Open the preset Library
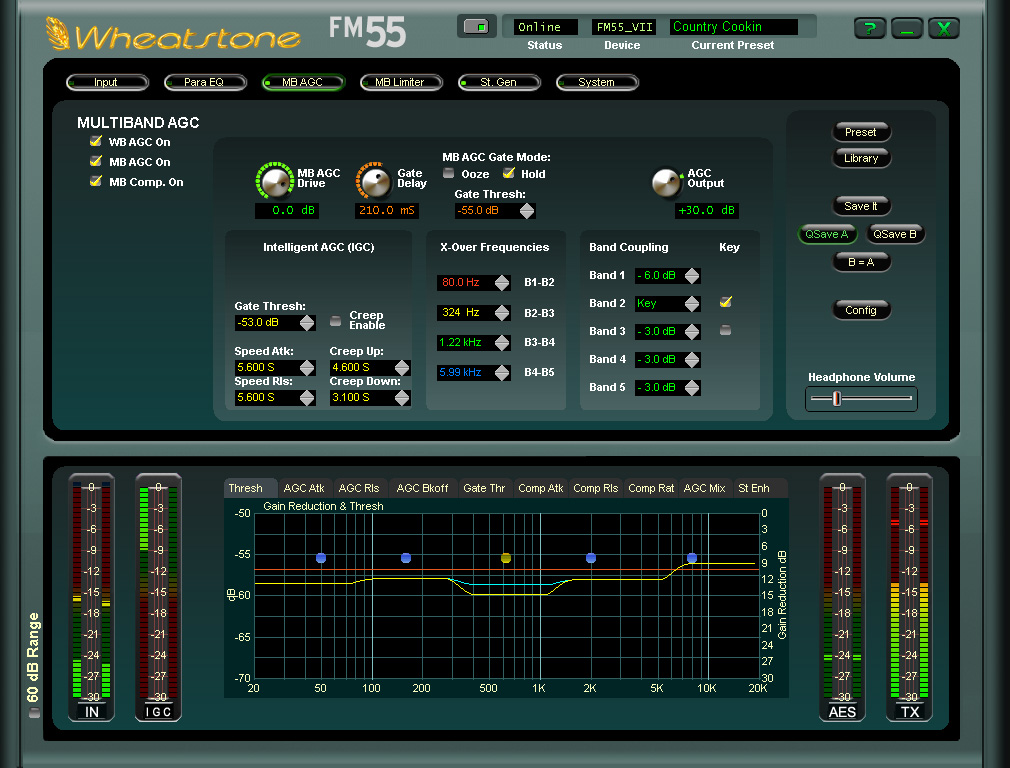 click(860, 158)
